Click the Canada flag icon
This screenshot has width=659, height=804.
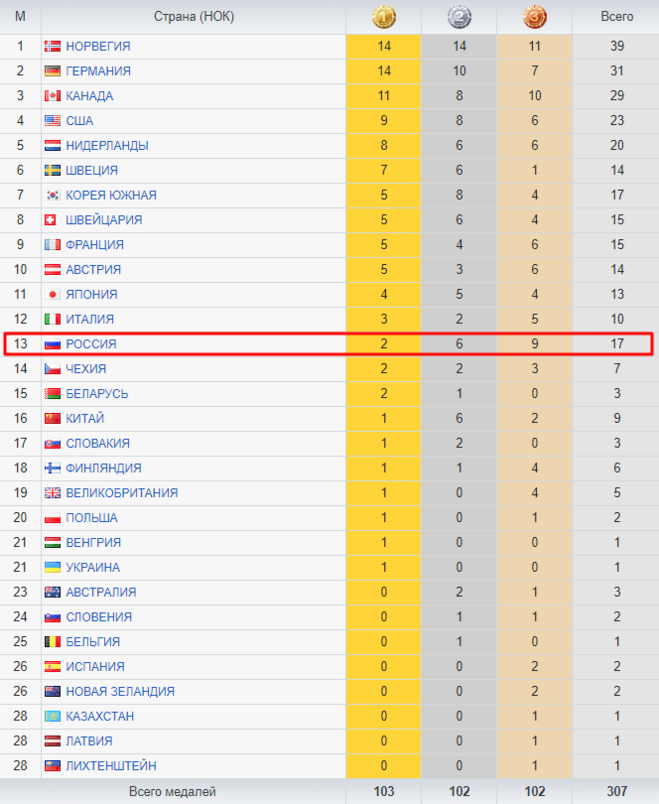coord(53,96)
